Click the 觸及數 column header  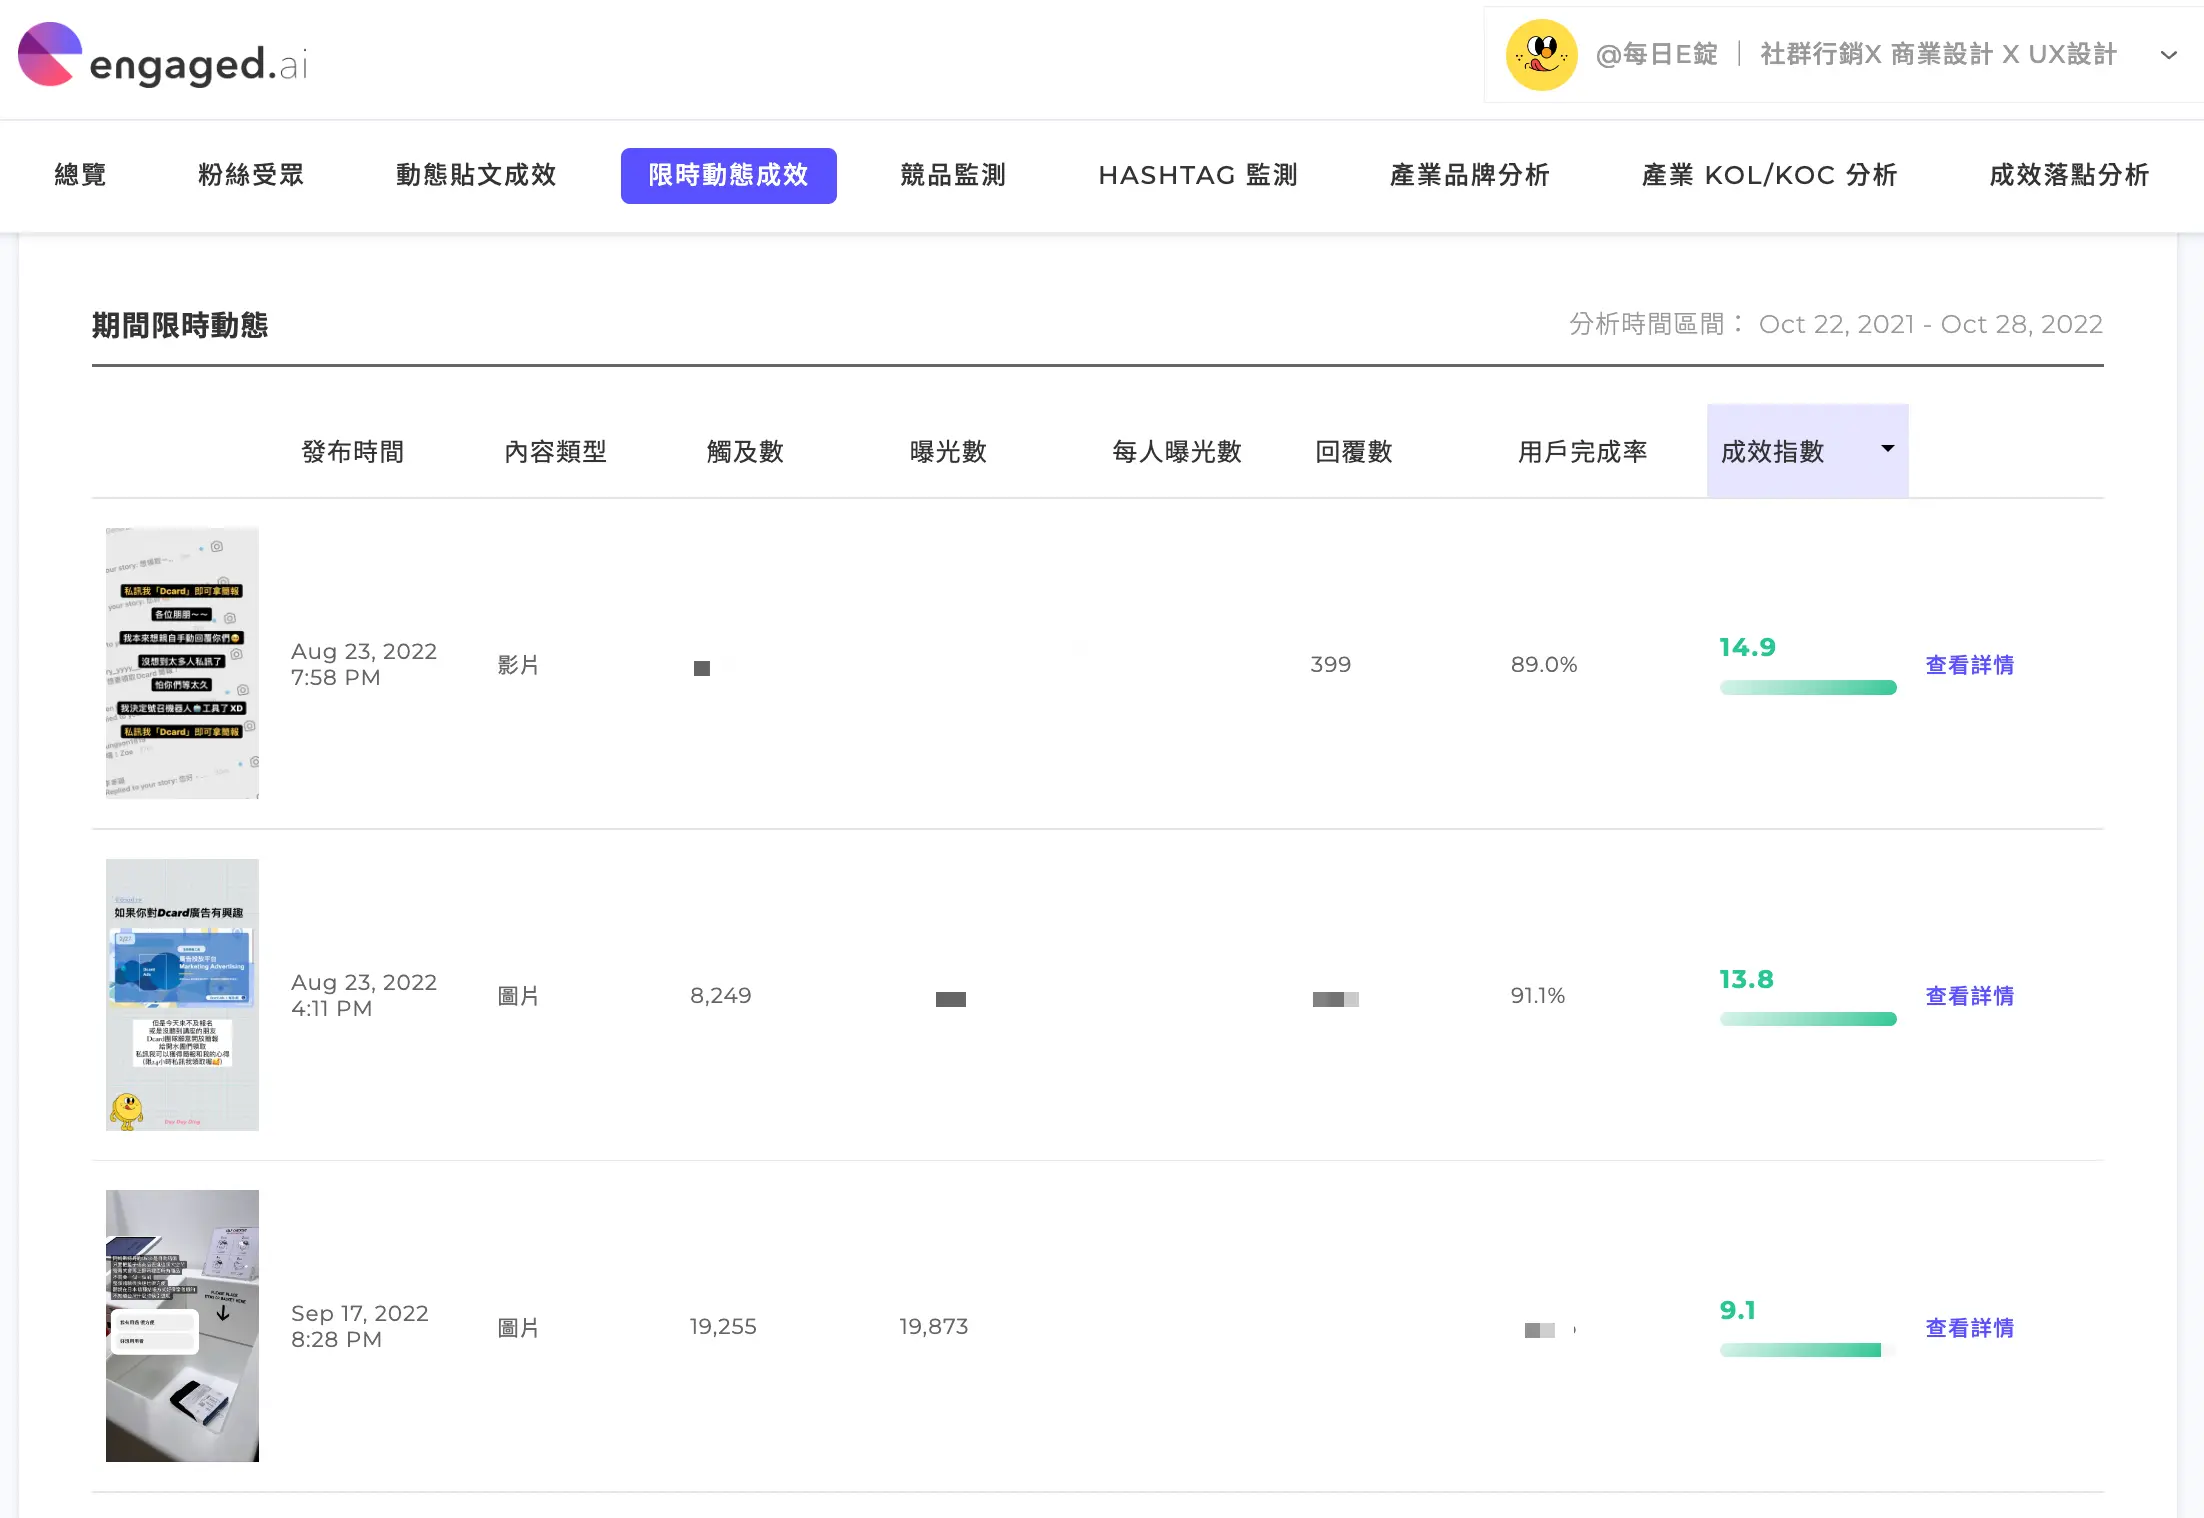[745, 452]
